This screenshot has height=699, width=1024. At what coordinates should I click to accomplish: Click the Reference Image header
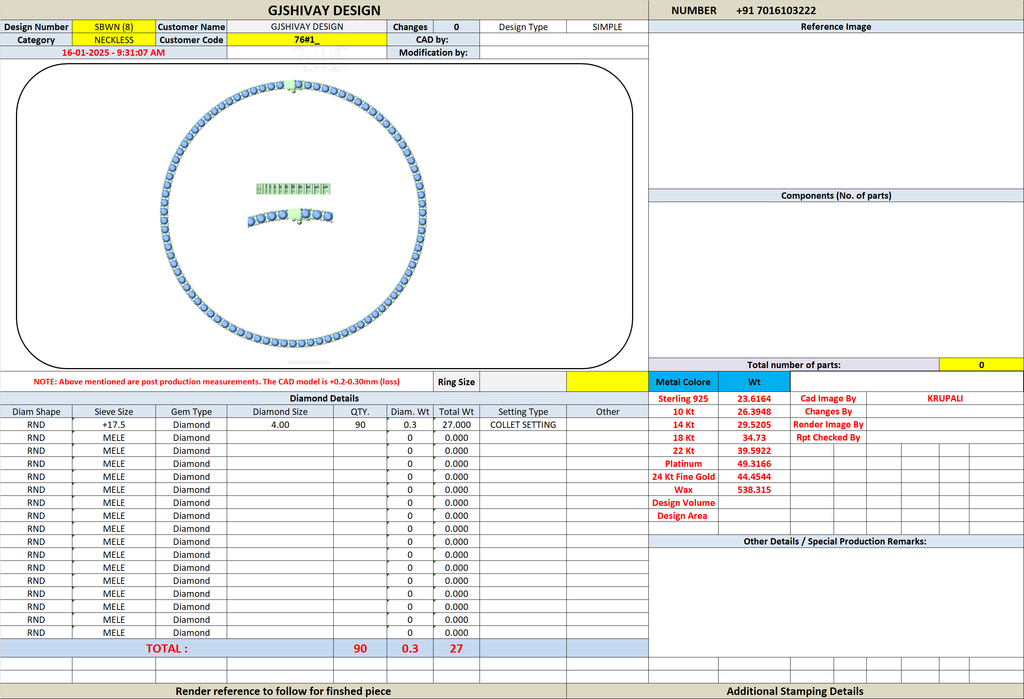[x=836, y=27]
